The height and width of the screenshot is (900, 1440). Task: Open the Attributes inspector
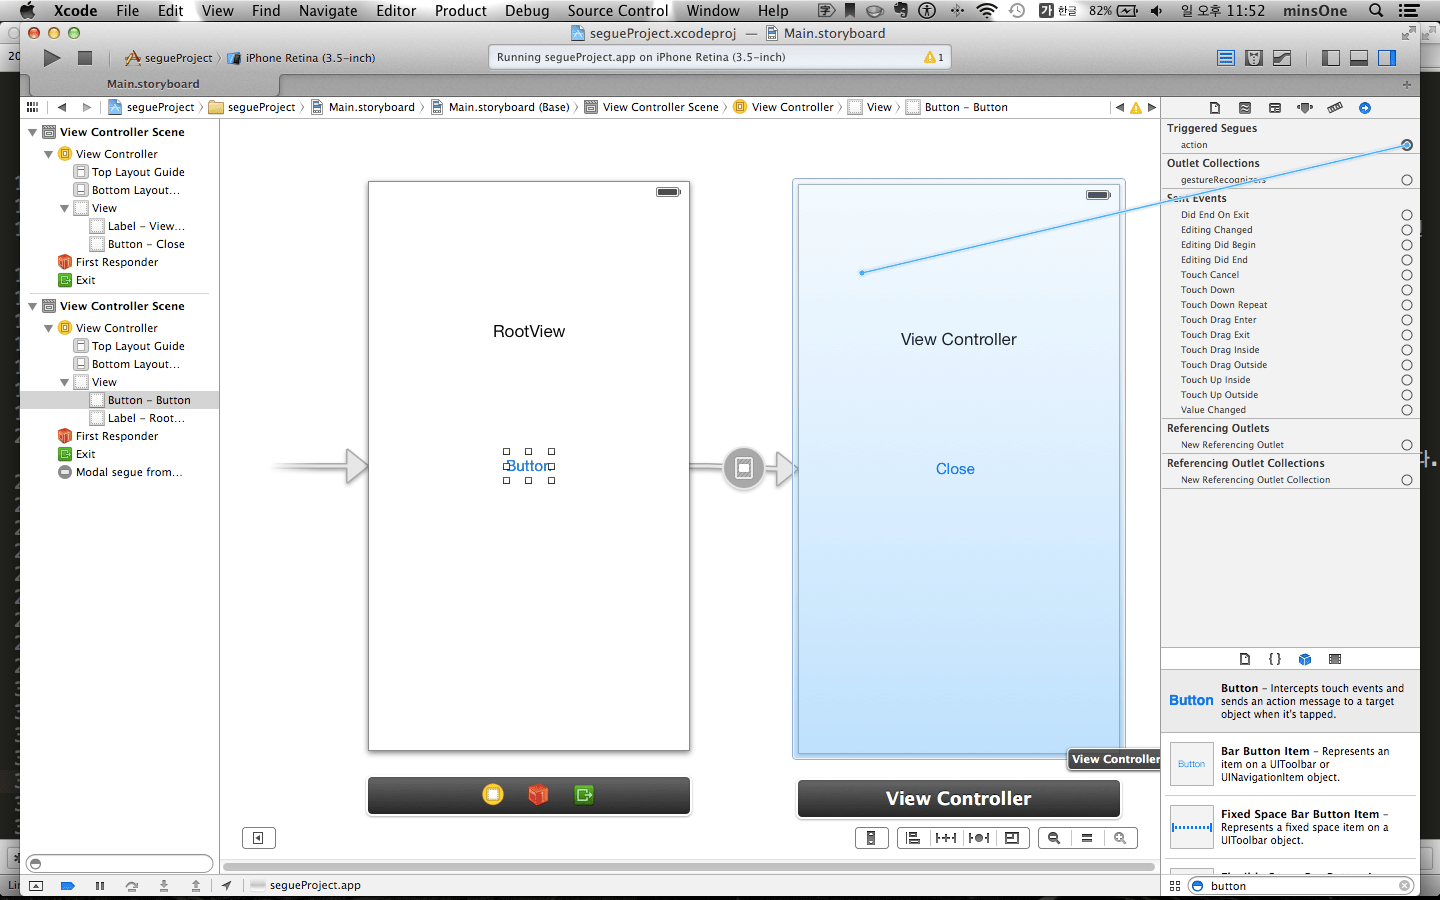[x=1305, y=108]
